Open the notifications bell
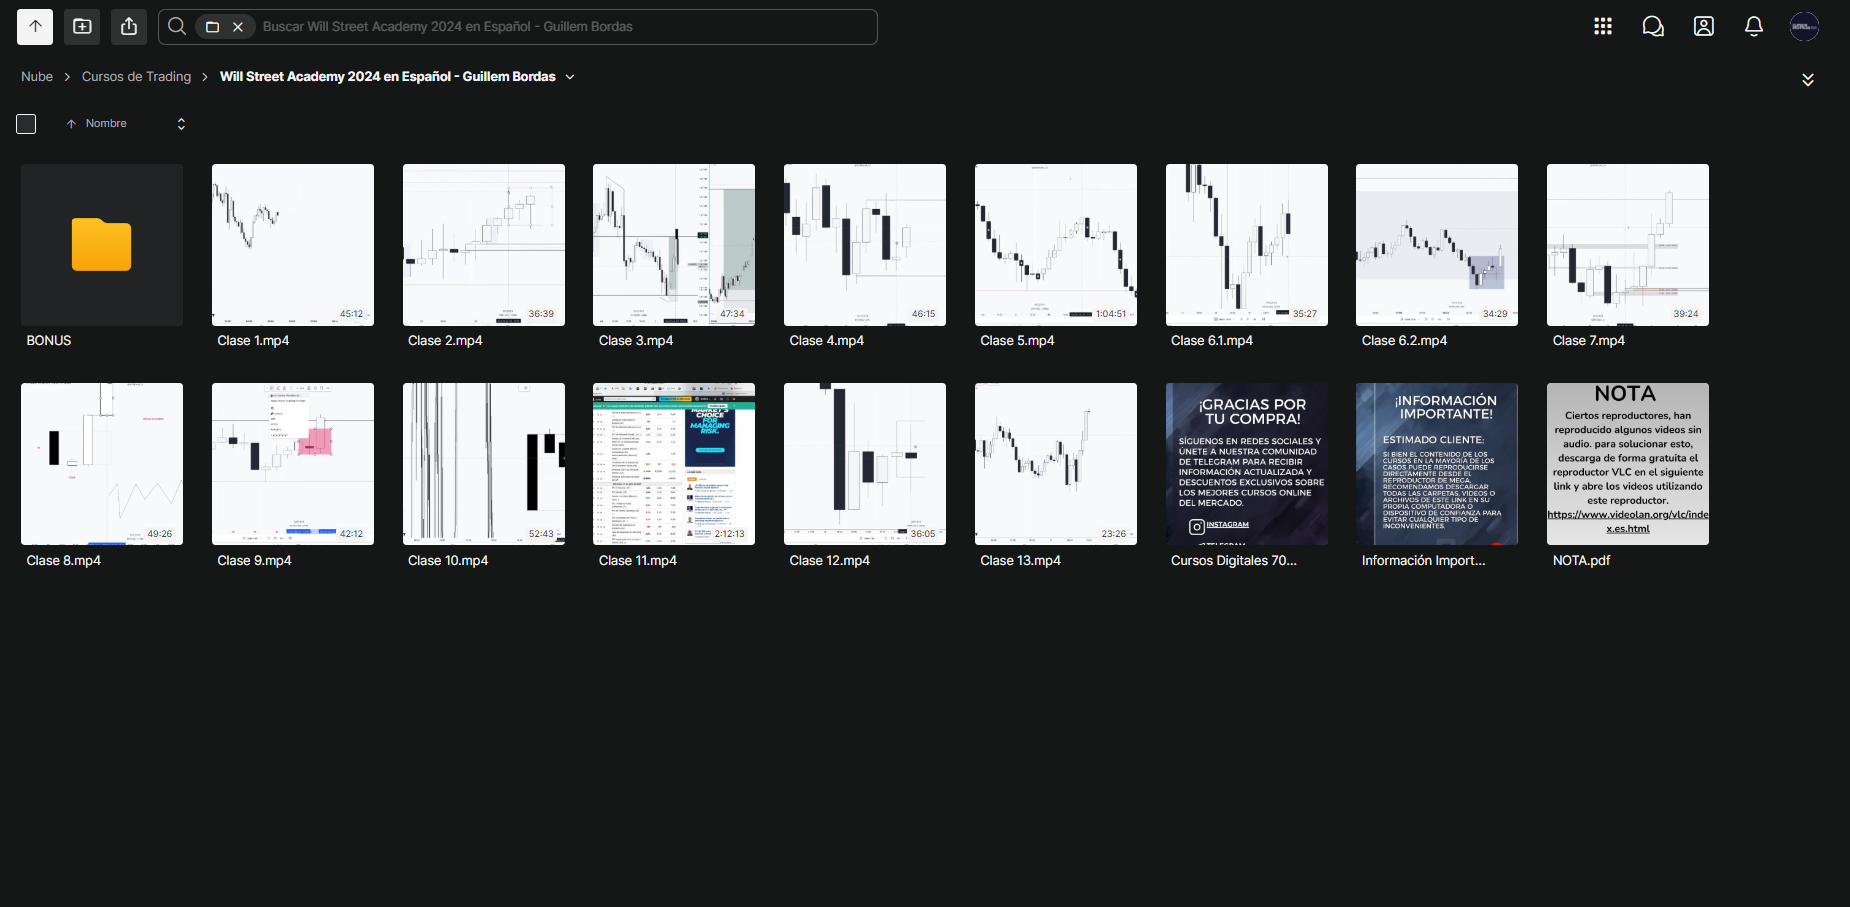 pos(1754,27)
